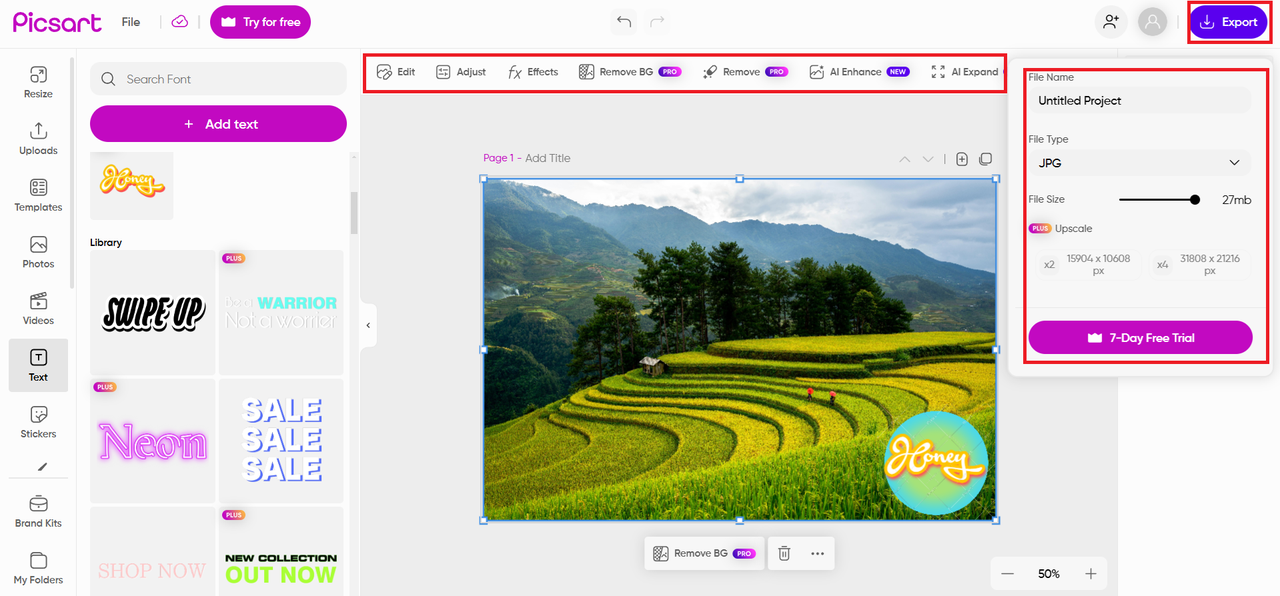The height and width of the screenshot is (596, 1280).
Task: Open the Videos panel
Action: pyautogui.click(x=38, y=309)
